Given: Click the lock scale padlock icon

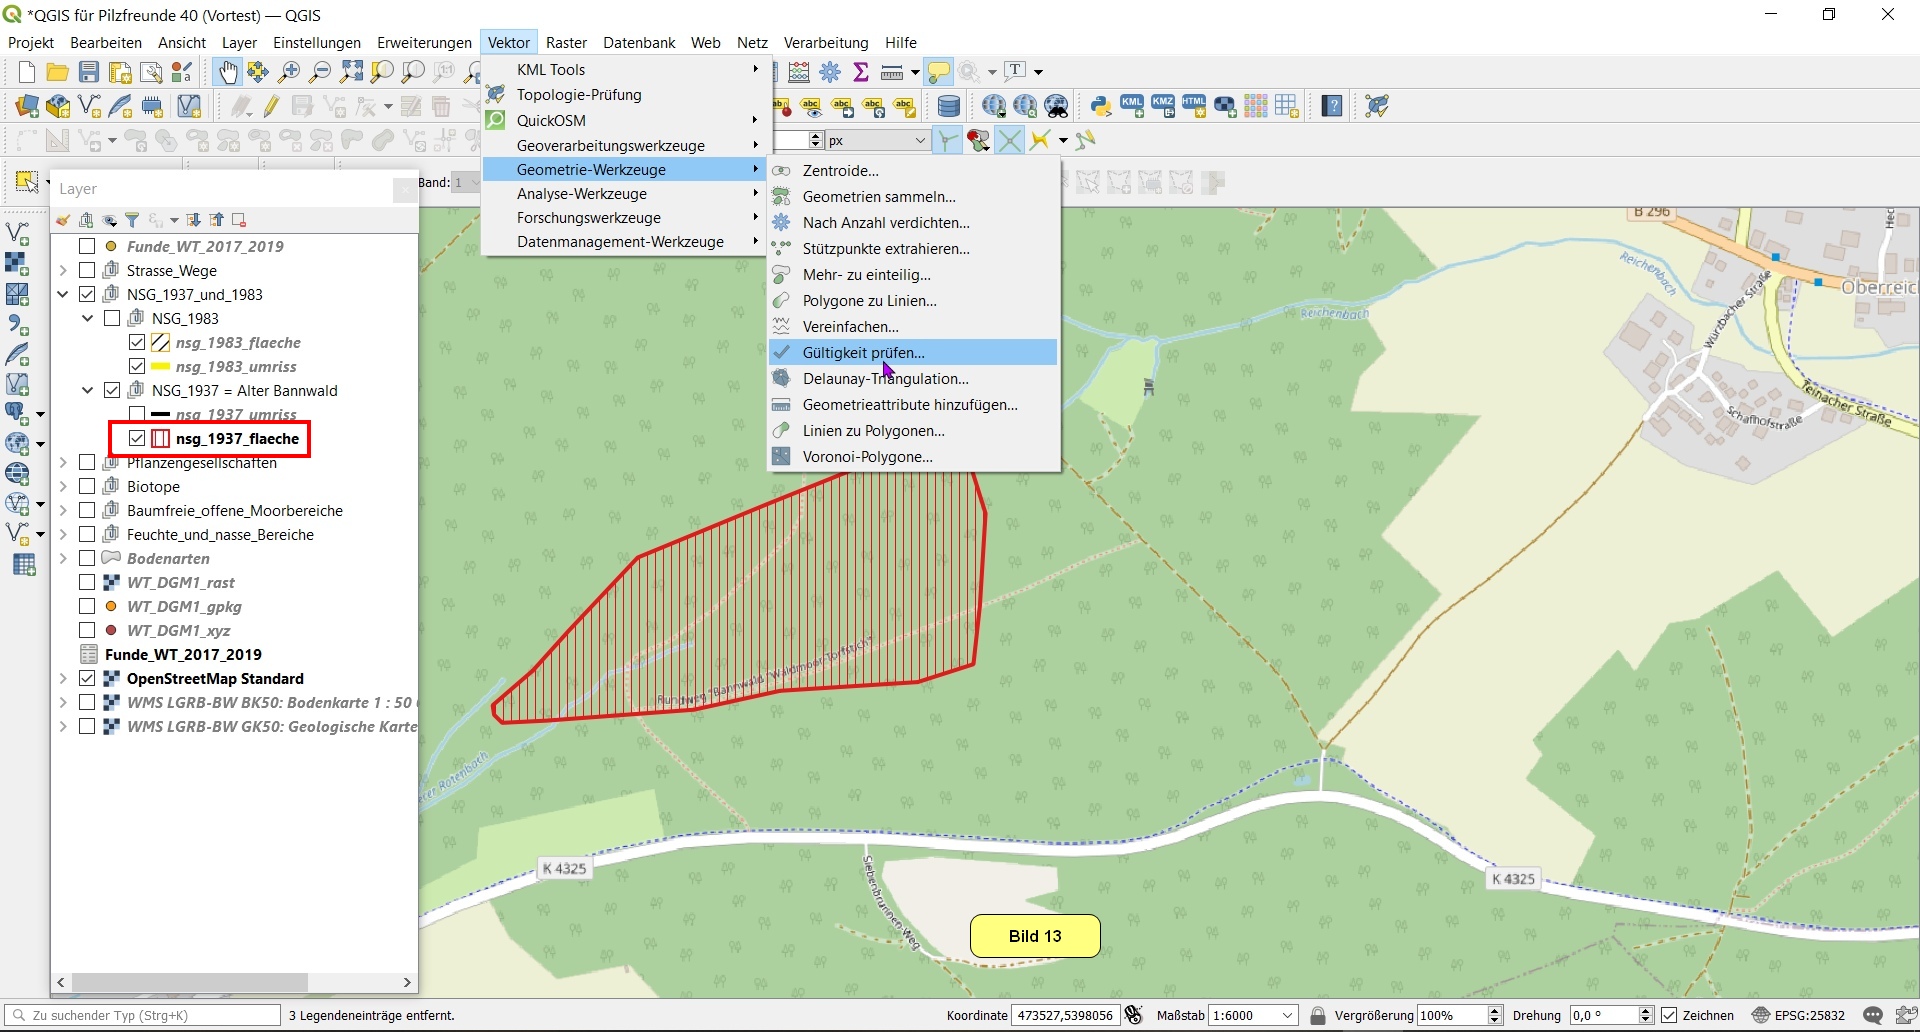Looking at the screenshot, I should click(1318, 1016).
